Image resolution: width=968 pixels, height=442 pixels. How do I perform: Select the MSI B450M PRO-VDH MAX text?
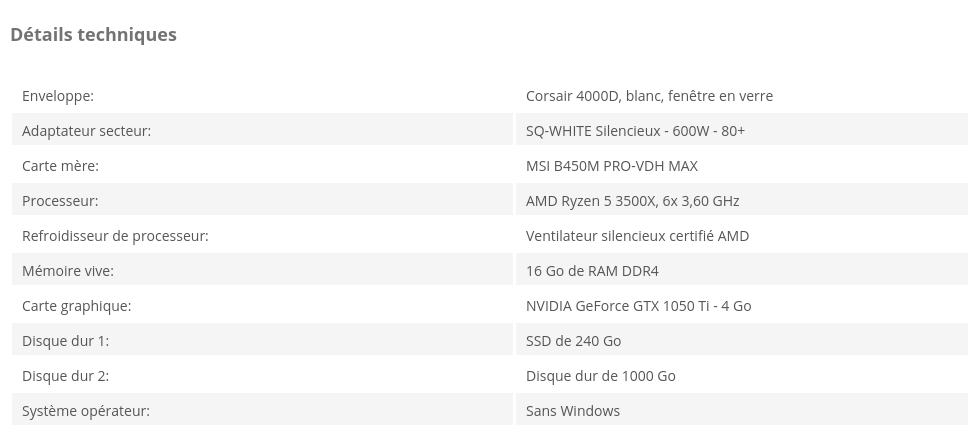pos(611,166)
